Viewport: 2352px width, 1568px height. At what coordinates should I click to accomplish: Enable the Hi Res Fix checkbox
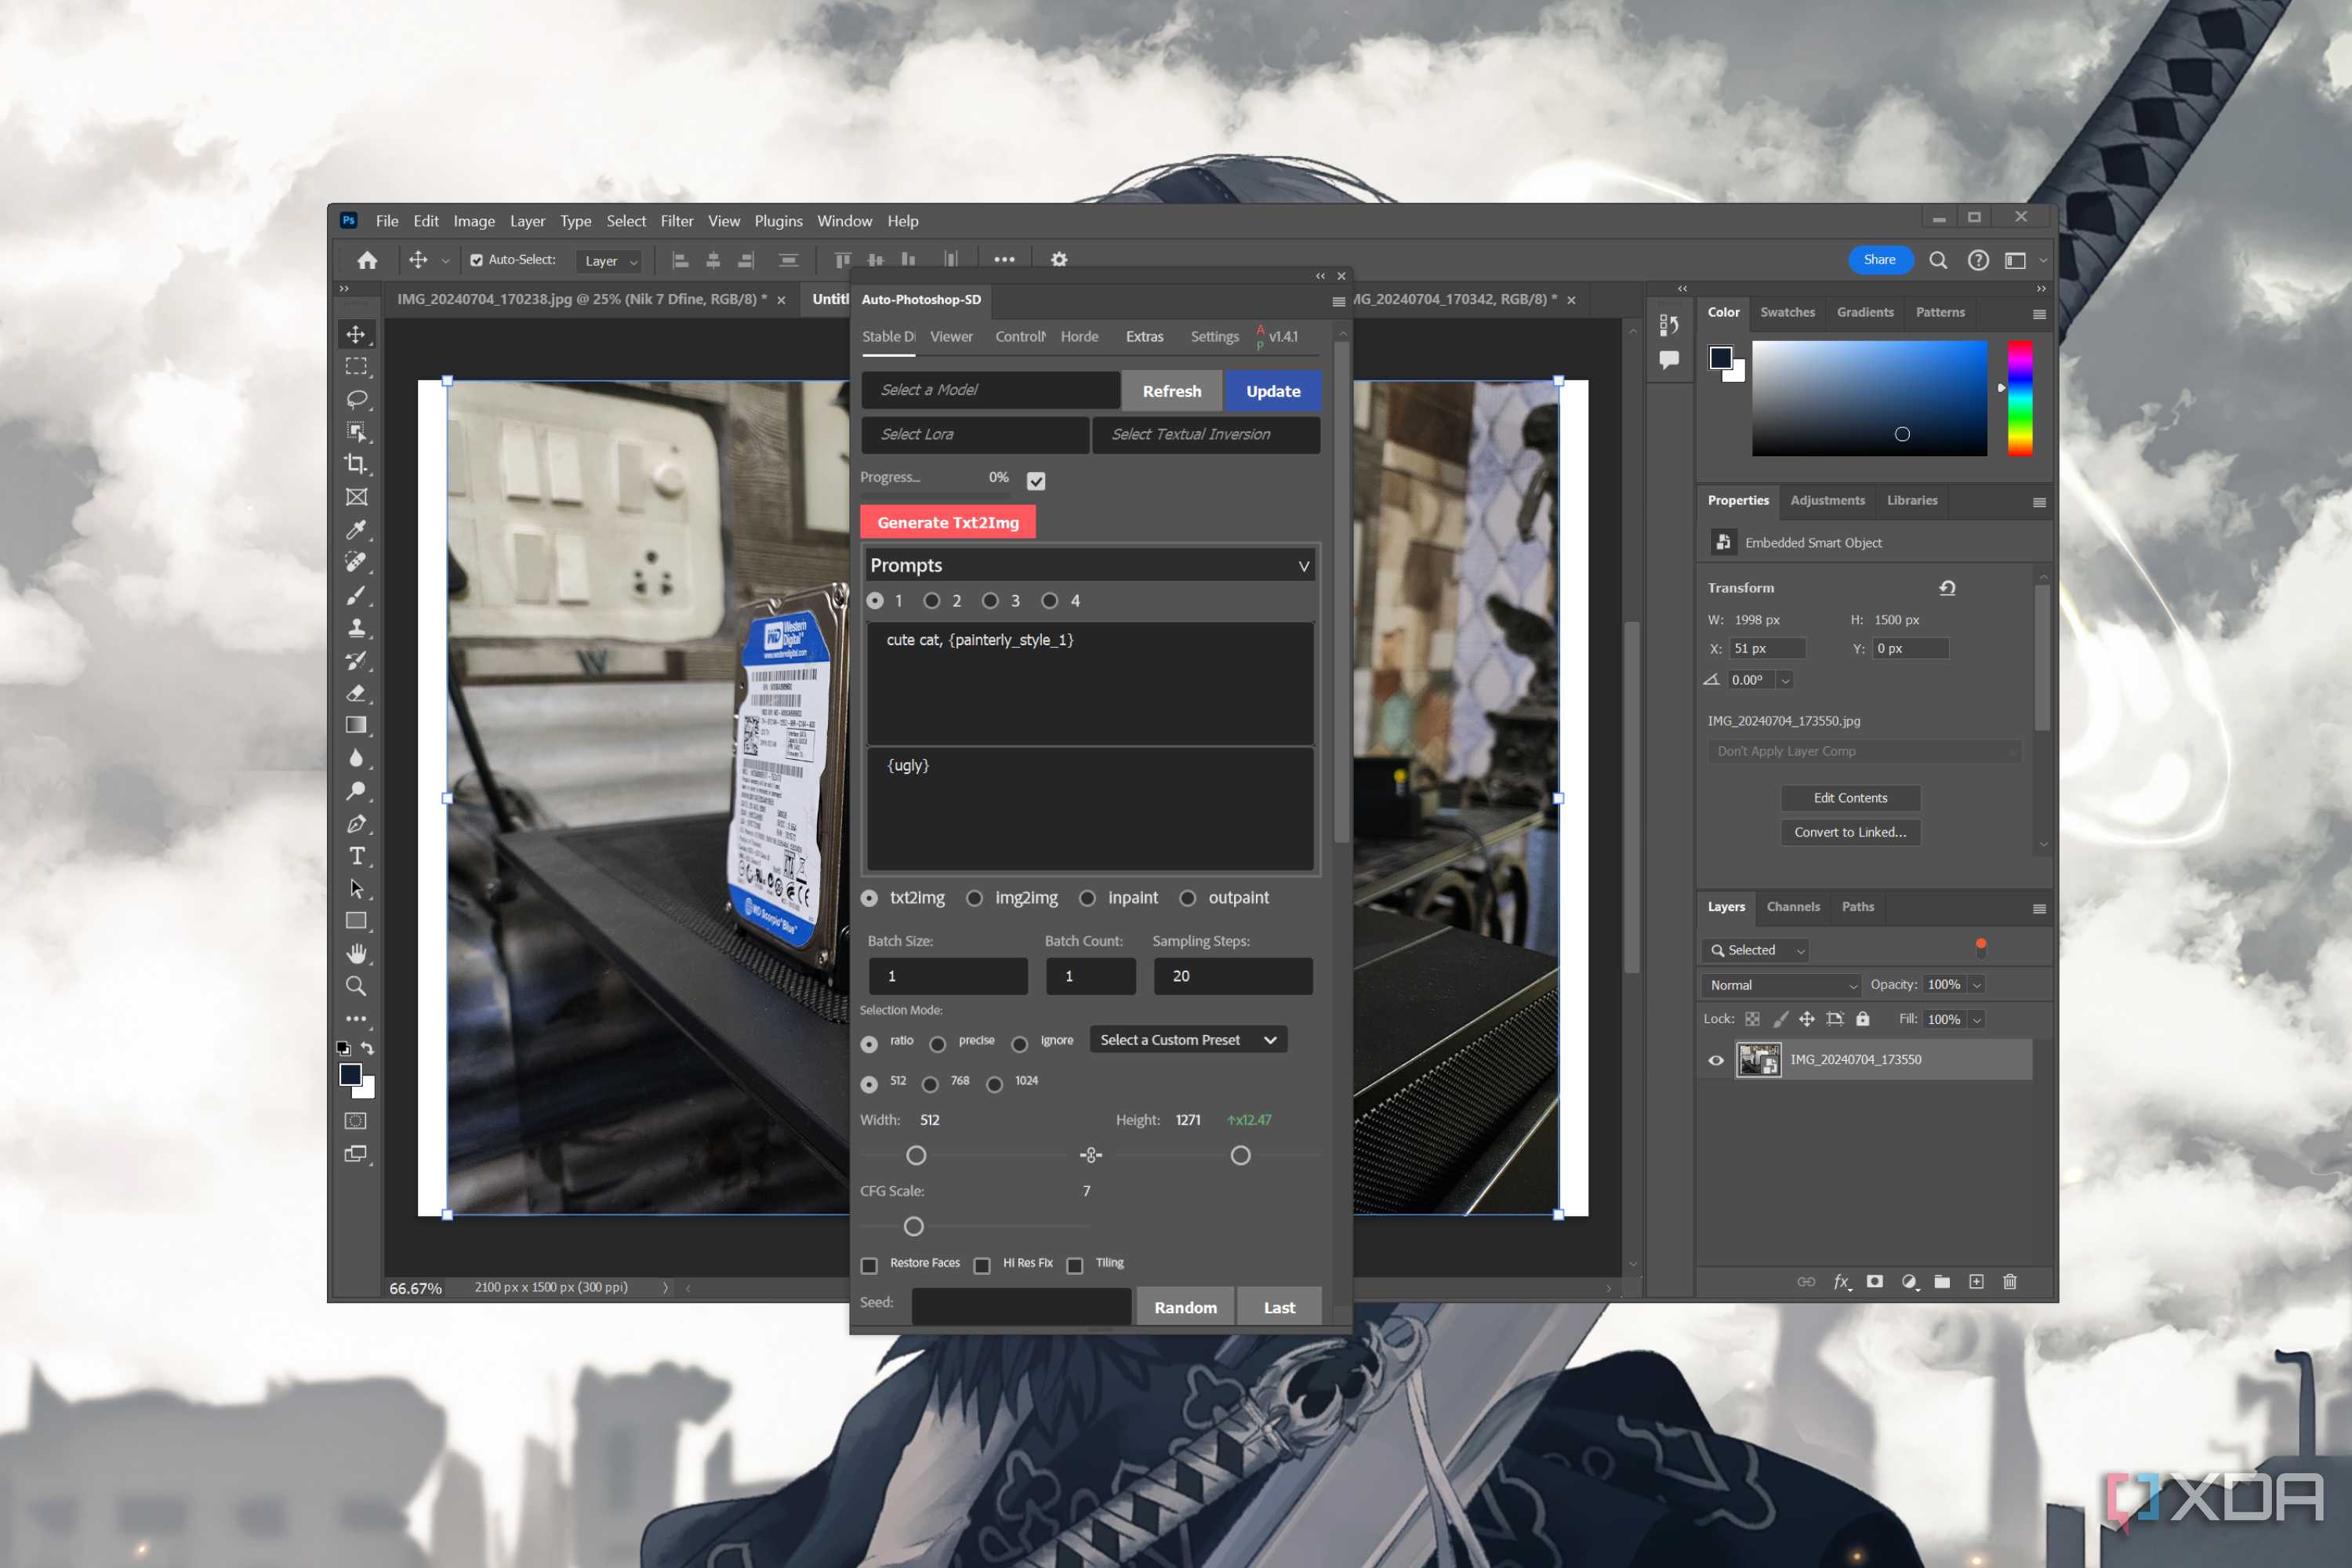click(x=982, y=1265)
